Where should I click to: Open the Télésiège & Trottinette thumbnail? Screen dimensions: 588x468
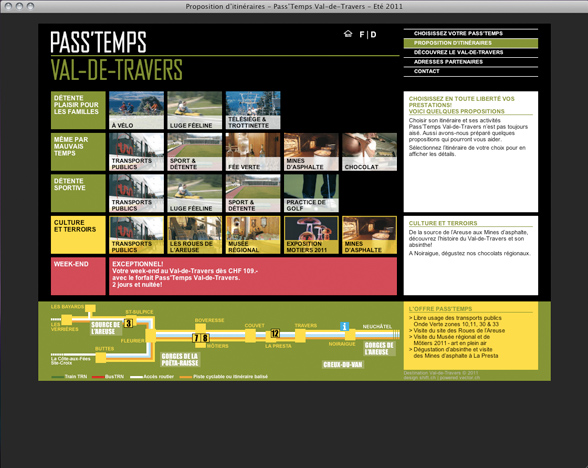253,110
